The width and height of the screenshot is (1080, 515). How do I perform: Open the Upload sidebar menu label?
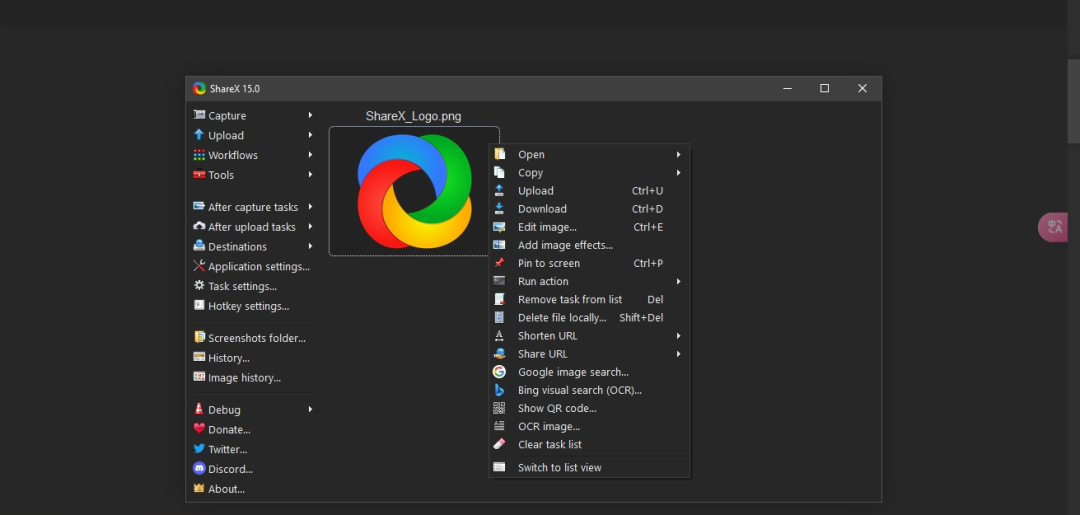226,136
